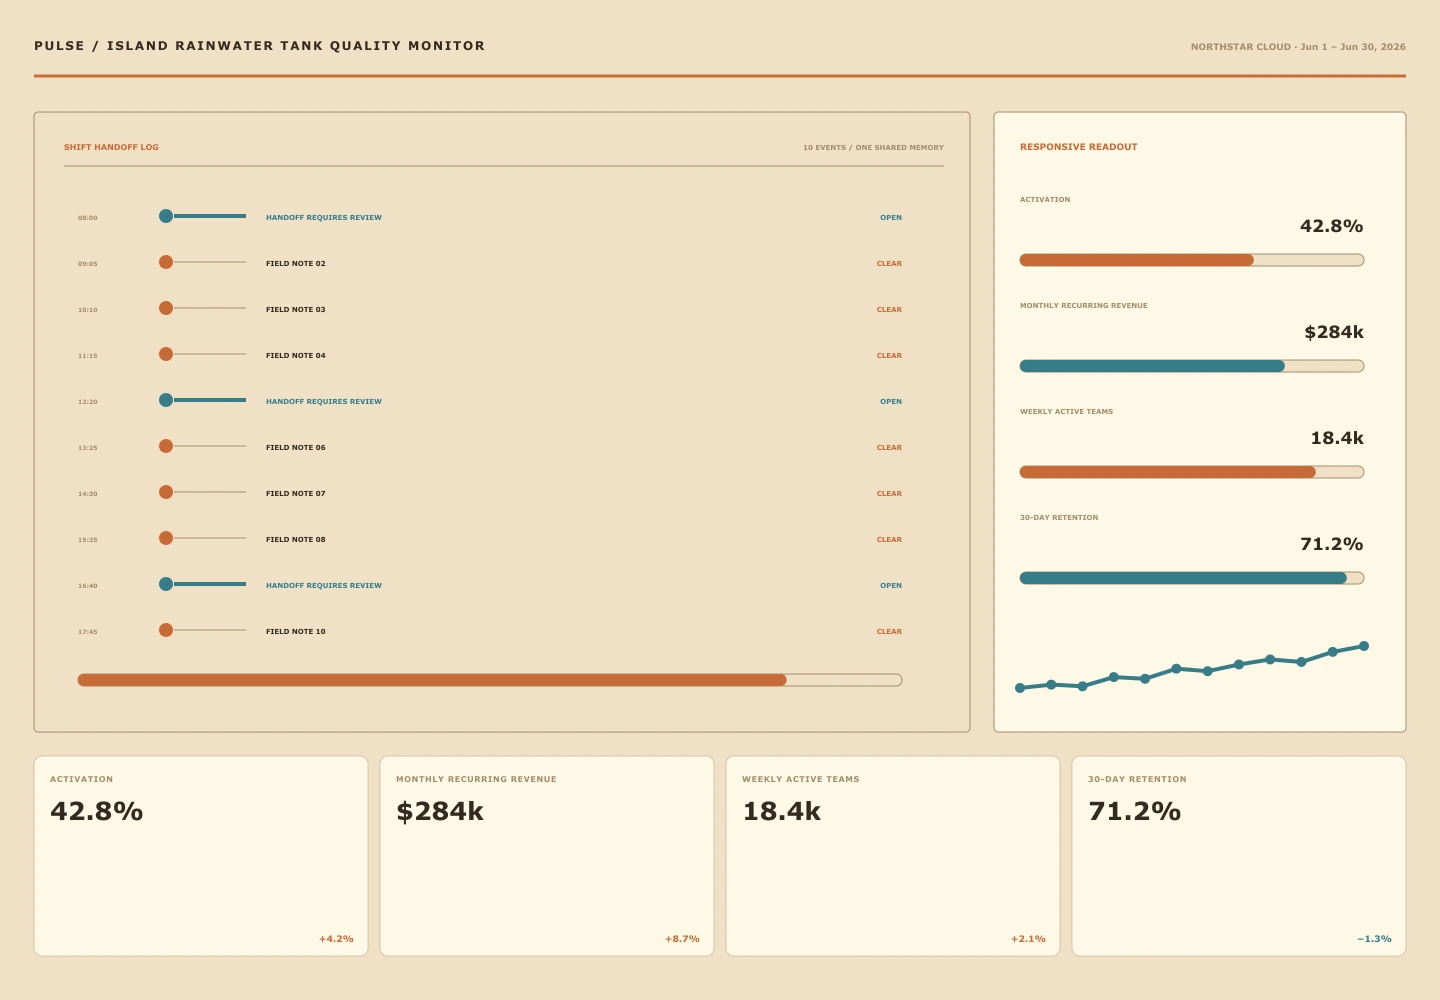Open the 12:20 'Handoff Requires Review' entry

click(324, 401)
